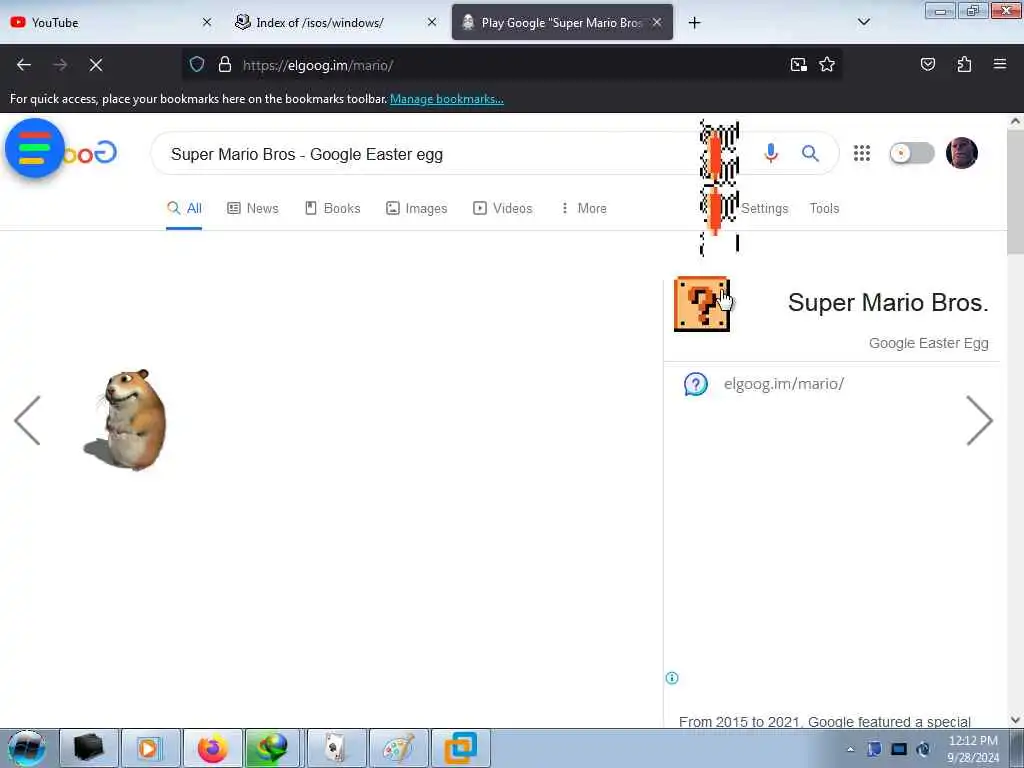Click the browser back arrow
Viewport: 1024px width, 768px height.
(24, 65)
